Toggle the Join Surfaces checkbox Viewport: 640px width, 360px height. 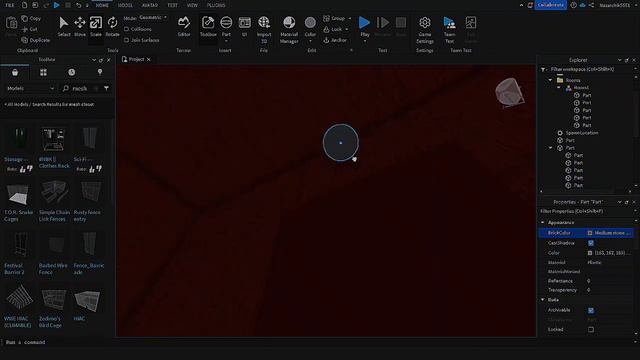point(127,40)
